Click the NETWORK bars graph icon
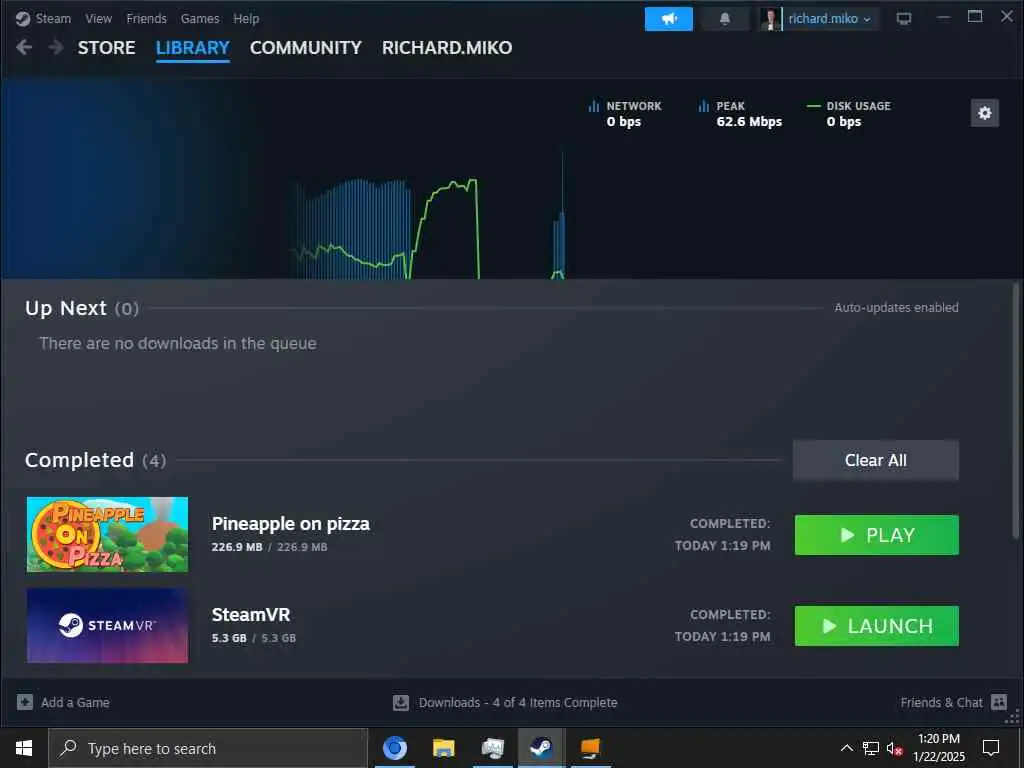The height and width of the screenshot is (768, 1024). 594,106
